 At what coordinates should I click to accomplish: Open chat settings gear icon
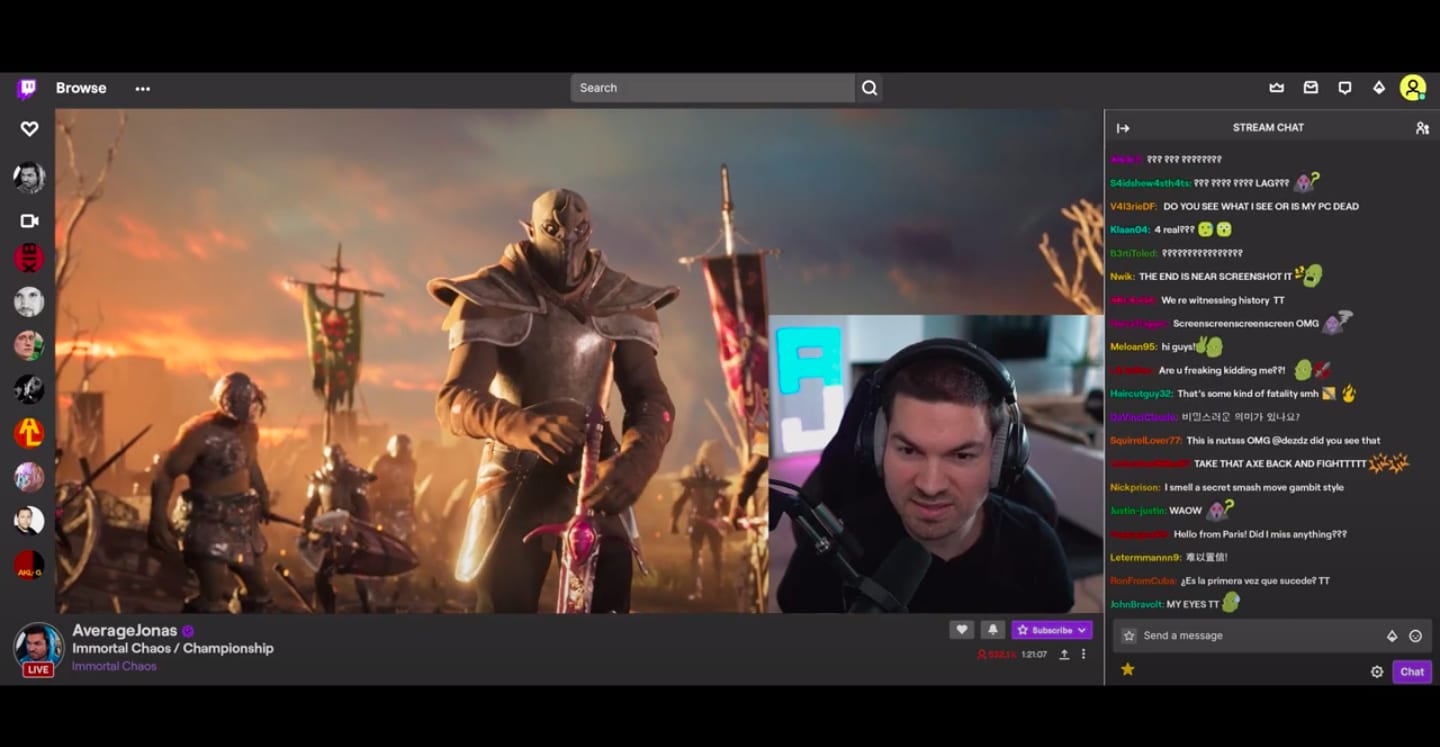coord(1377,672)
